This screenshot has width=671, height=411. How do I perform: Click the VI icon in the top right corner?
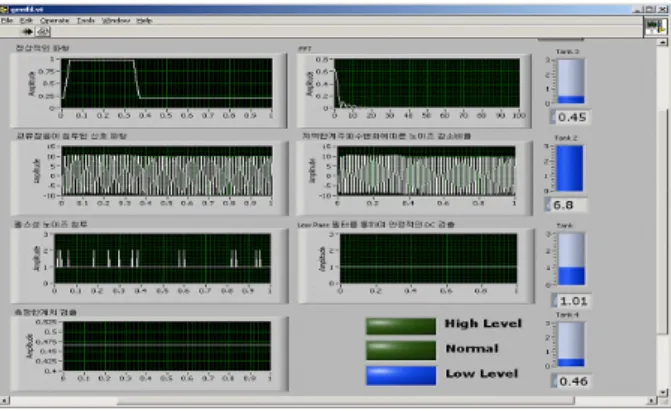point(656,27)
